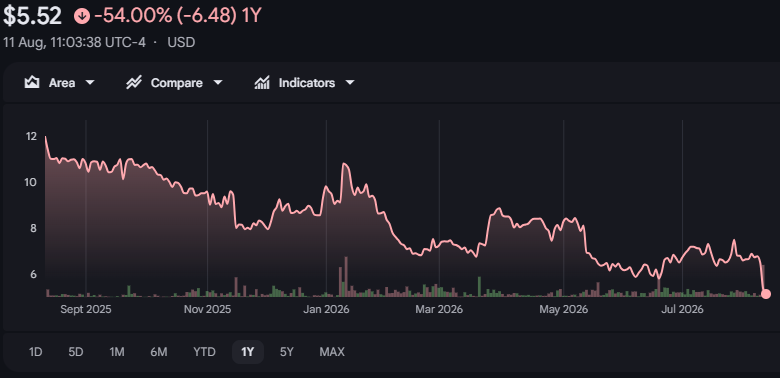Switch to the 6M range

point(159,352)
